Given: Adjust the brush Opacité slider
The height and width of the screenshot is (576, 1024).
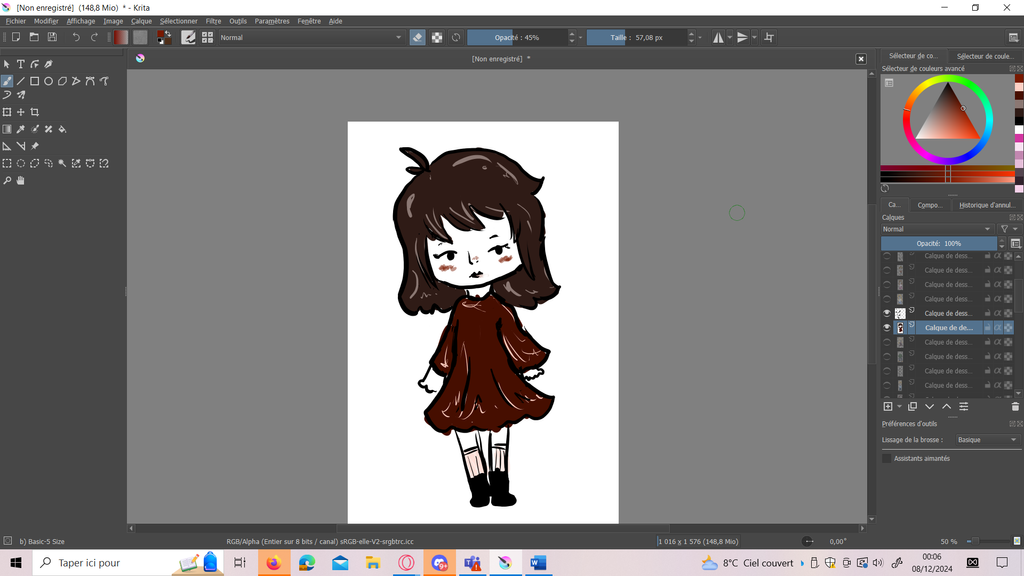Looking at the screenshot, I should (x=517, y=37).
